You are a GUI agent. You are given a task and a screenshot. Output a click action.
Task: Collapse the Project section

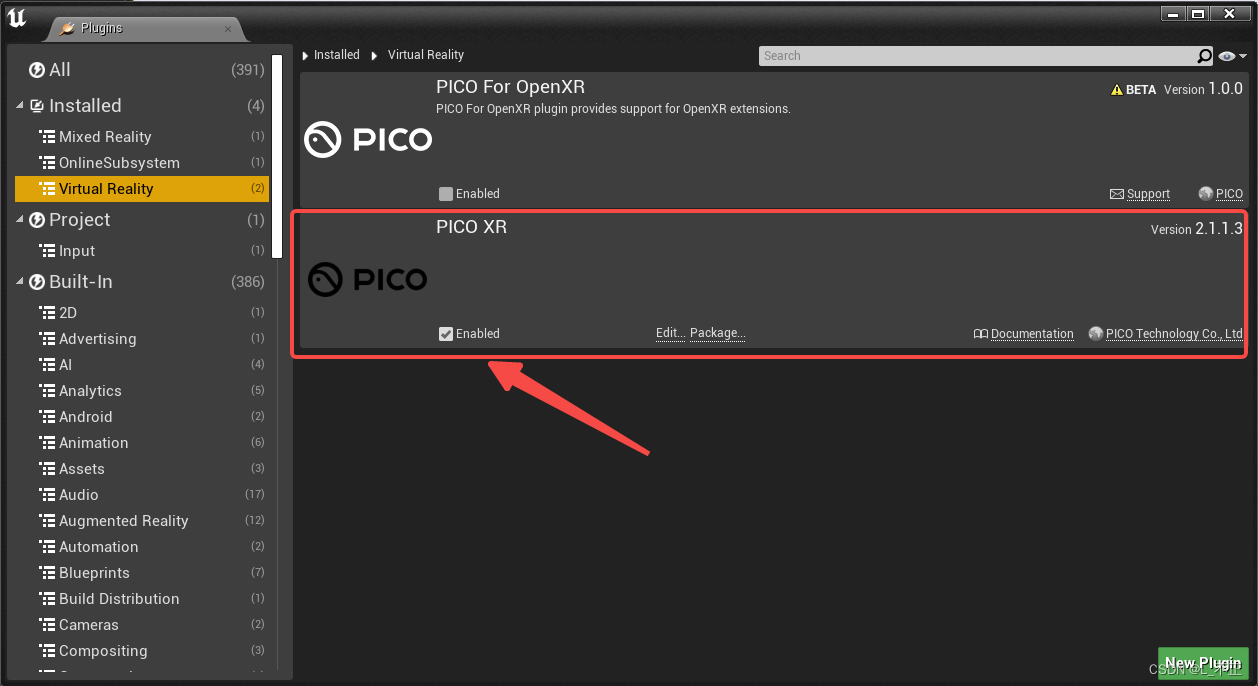17,219
